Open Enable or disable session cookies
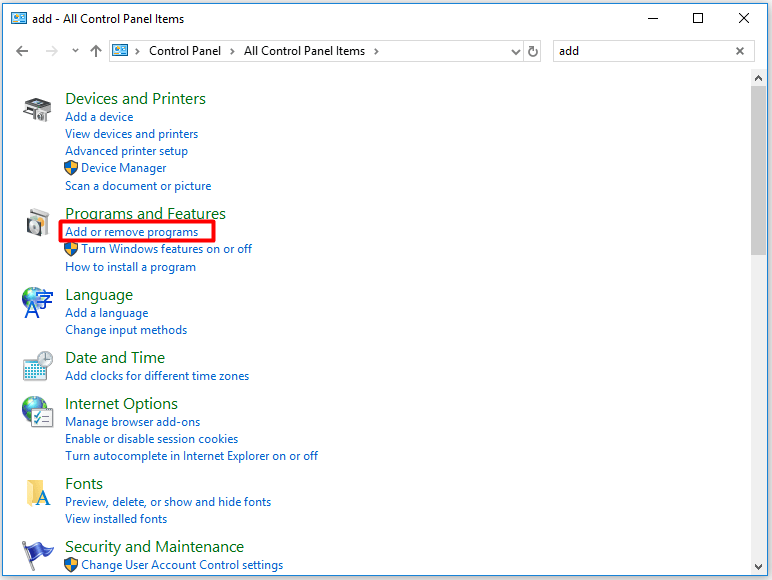772x580 pixels. (152, 439)
